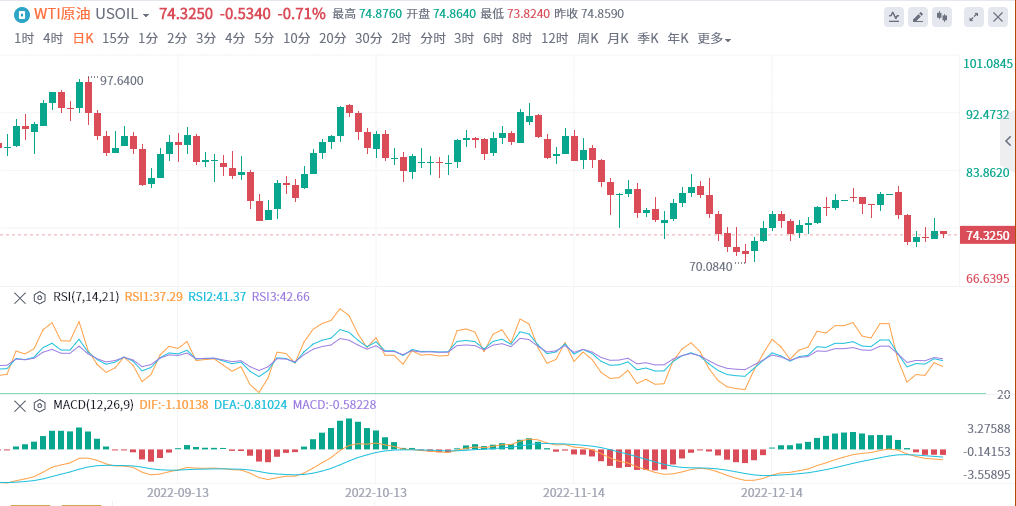Image resolution: width=1016 pixels, height=506 pixels.
Task: Click current price label 74.3250 on axis
Action: click(987, 236)
